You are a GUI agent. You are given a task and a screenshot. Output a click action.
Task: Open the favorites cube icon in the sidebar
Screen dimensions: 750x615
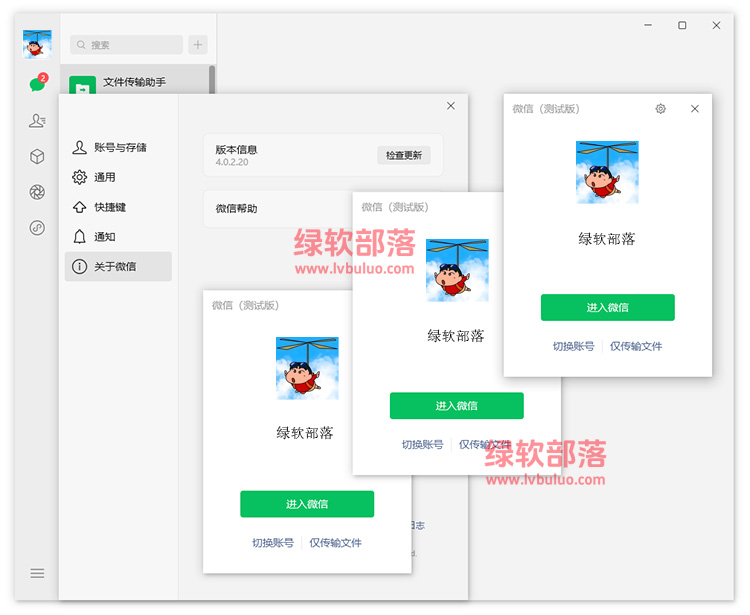click(x=37, y=156)
